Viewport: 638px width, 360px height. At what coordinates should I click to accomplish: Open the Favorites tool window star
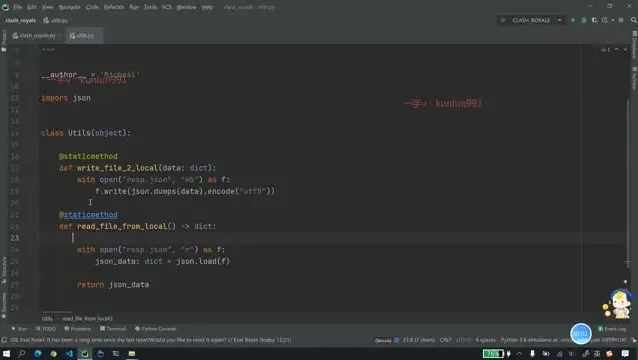pyautogui.click(x=4, y=305)
